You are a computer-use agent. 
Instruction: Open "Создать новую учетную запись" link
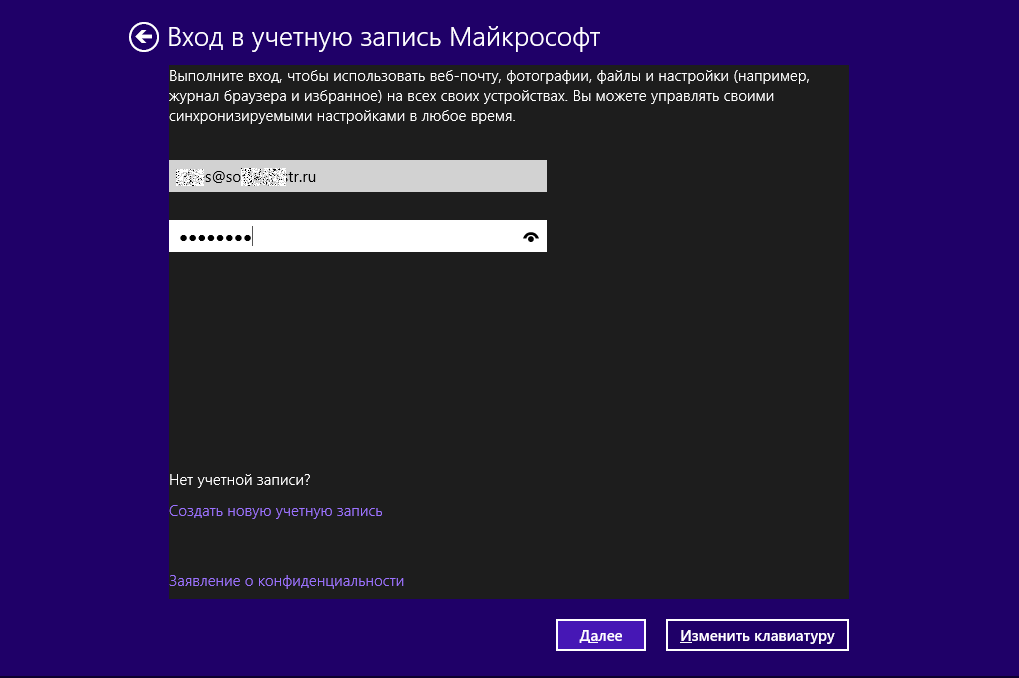[x=276, y=511]
